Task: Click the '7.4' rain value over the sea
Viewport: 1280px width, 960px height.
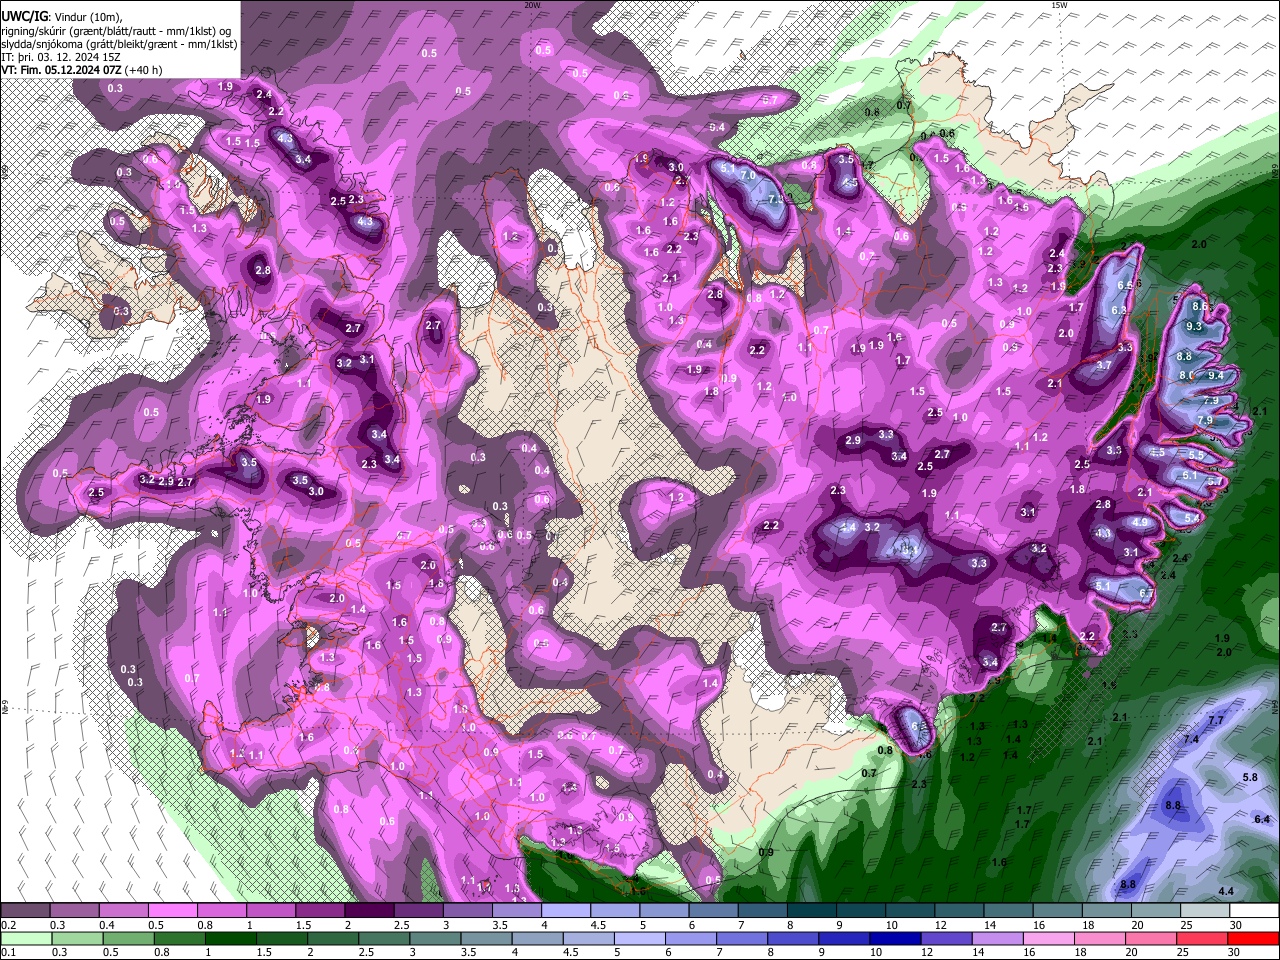Action: coord(1191,739)
